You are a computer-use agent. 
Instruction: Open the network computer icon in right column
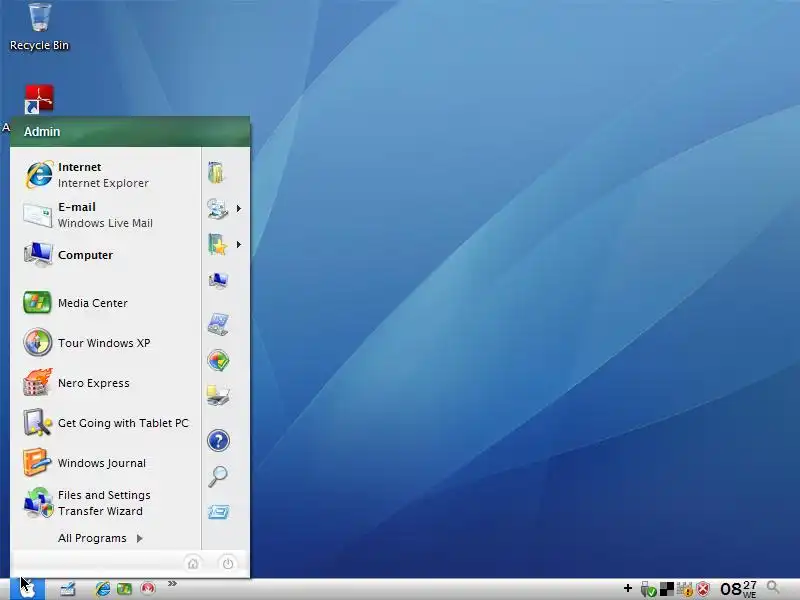218,280
